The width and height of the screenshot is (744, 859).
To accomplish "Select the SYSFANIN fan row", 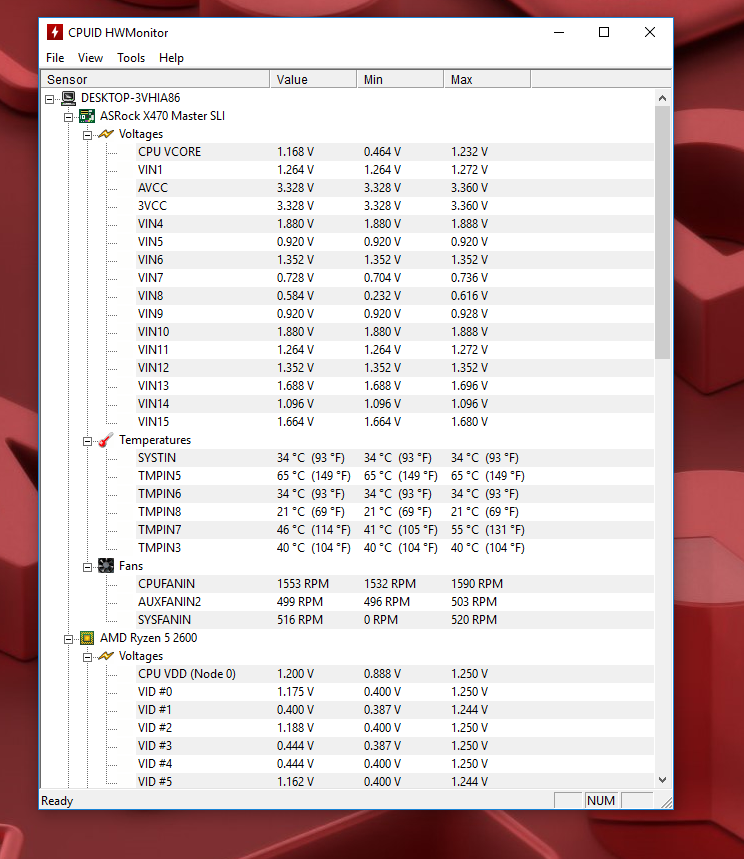I will tap(395, 620).
